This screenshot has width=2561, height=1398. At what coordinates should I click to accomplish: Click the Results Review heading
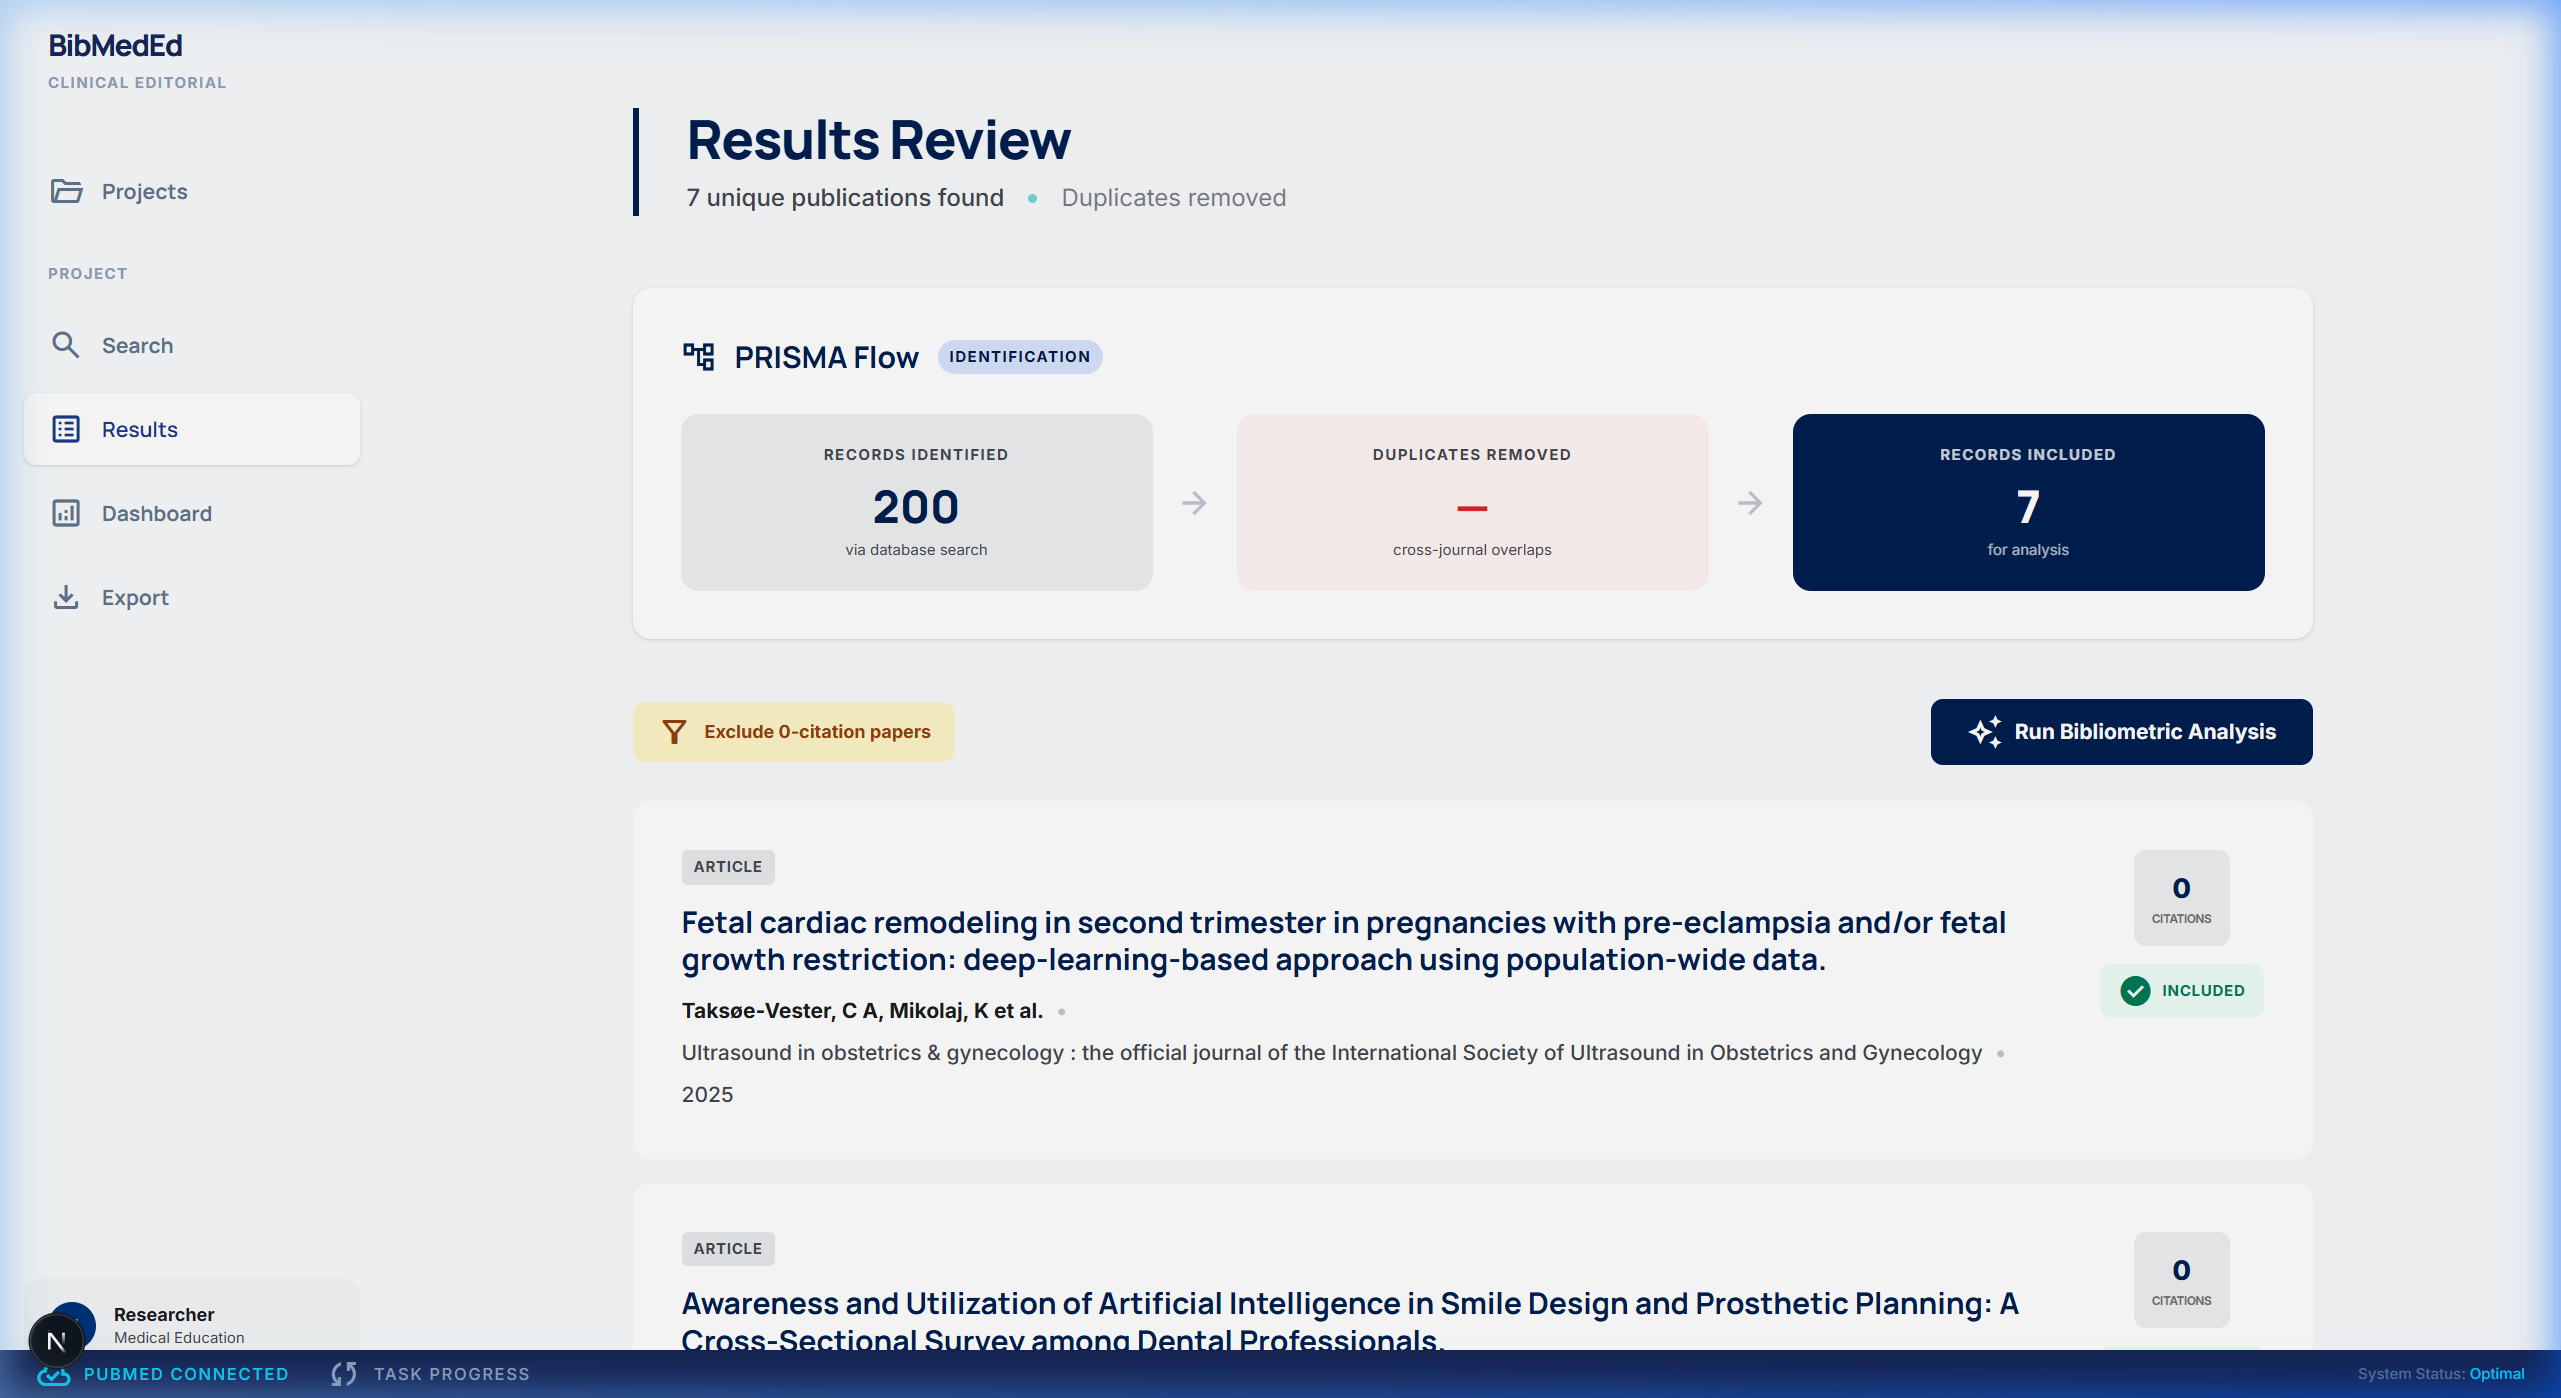coord(878,140)
